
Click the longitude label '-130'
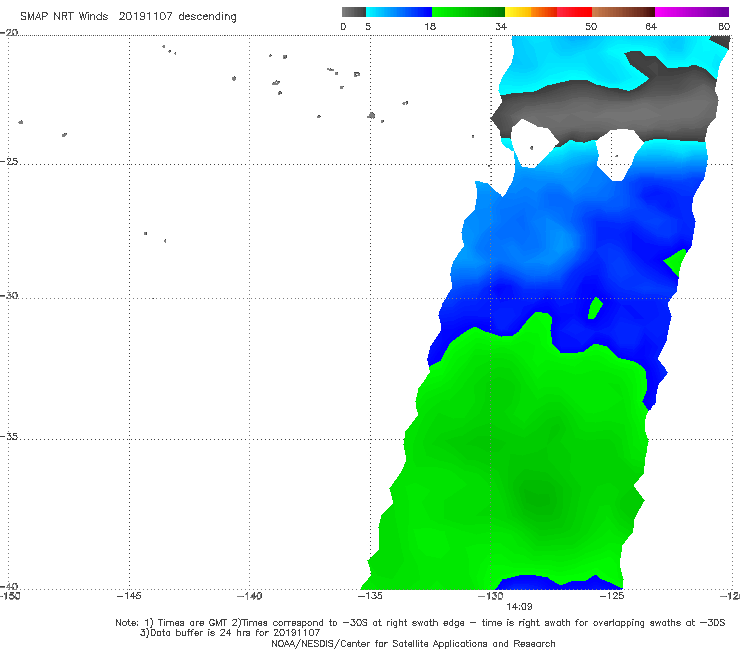click(x=491, y=596)
